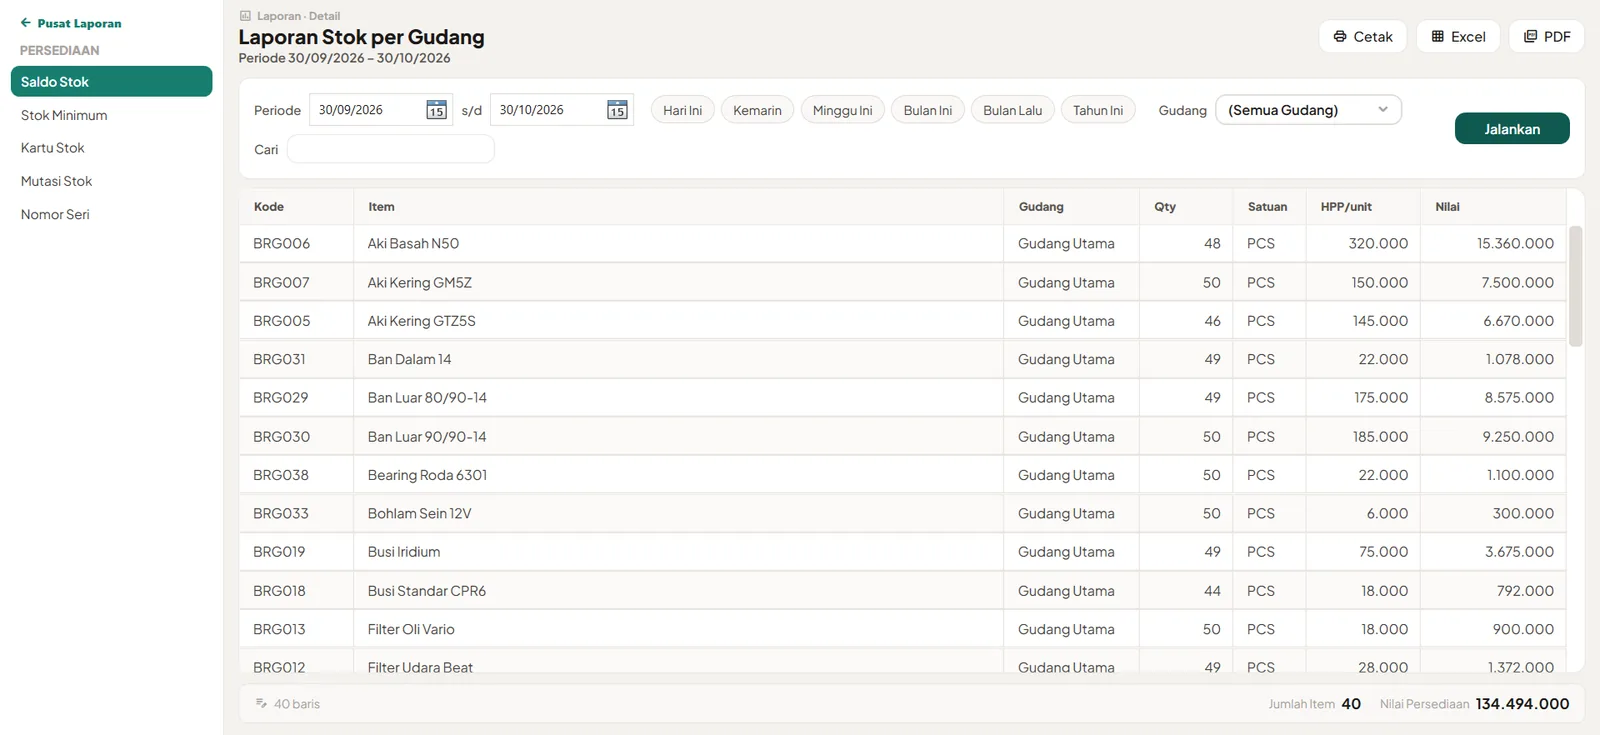Screen dimensions: 1600x735
Task: Click the report icon beside Laporan · Detail
Action: coord(245,16)
